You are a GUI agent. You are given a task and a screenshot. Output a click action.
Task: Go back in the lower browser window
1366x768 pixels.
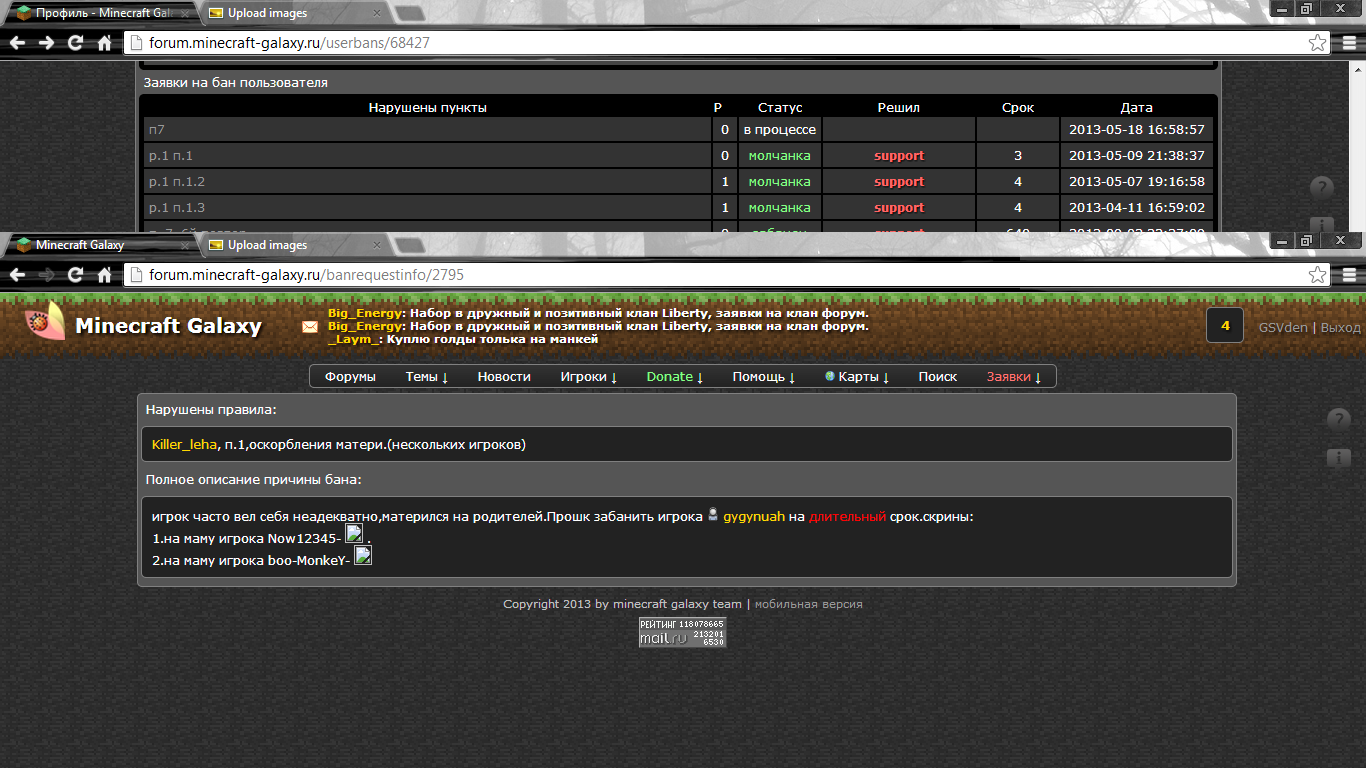click(18, 274)
